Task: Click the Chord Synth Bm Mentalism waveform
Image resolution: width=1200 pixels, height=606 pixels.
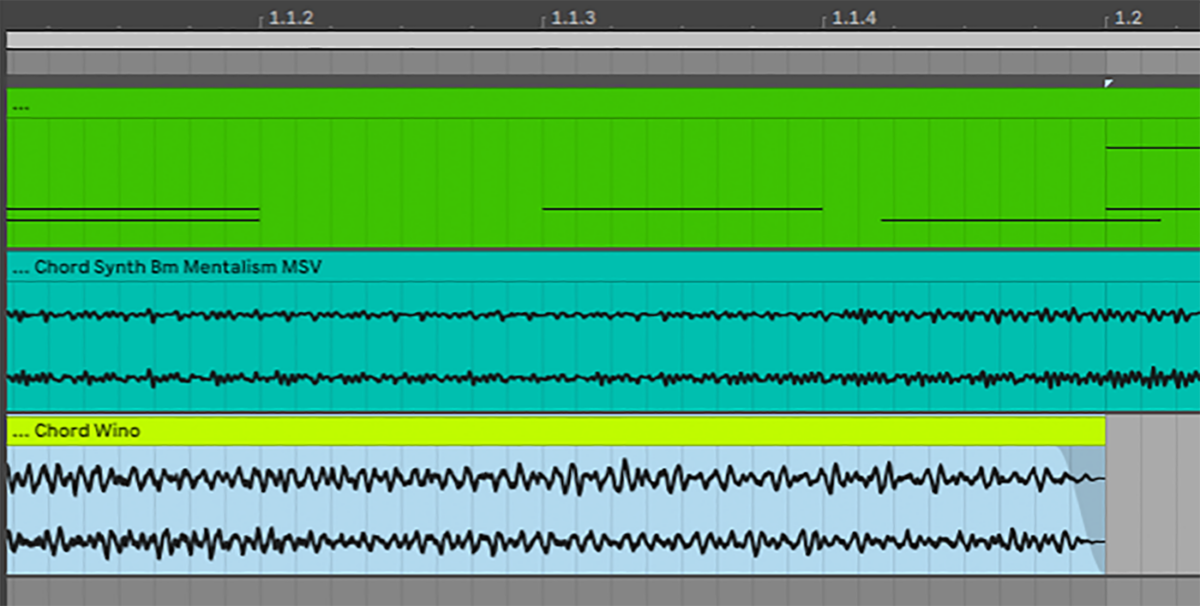Action: click(x=603, y=346)
